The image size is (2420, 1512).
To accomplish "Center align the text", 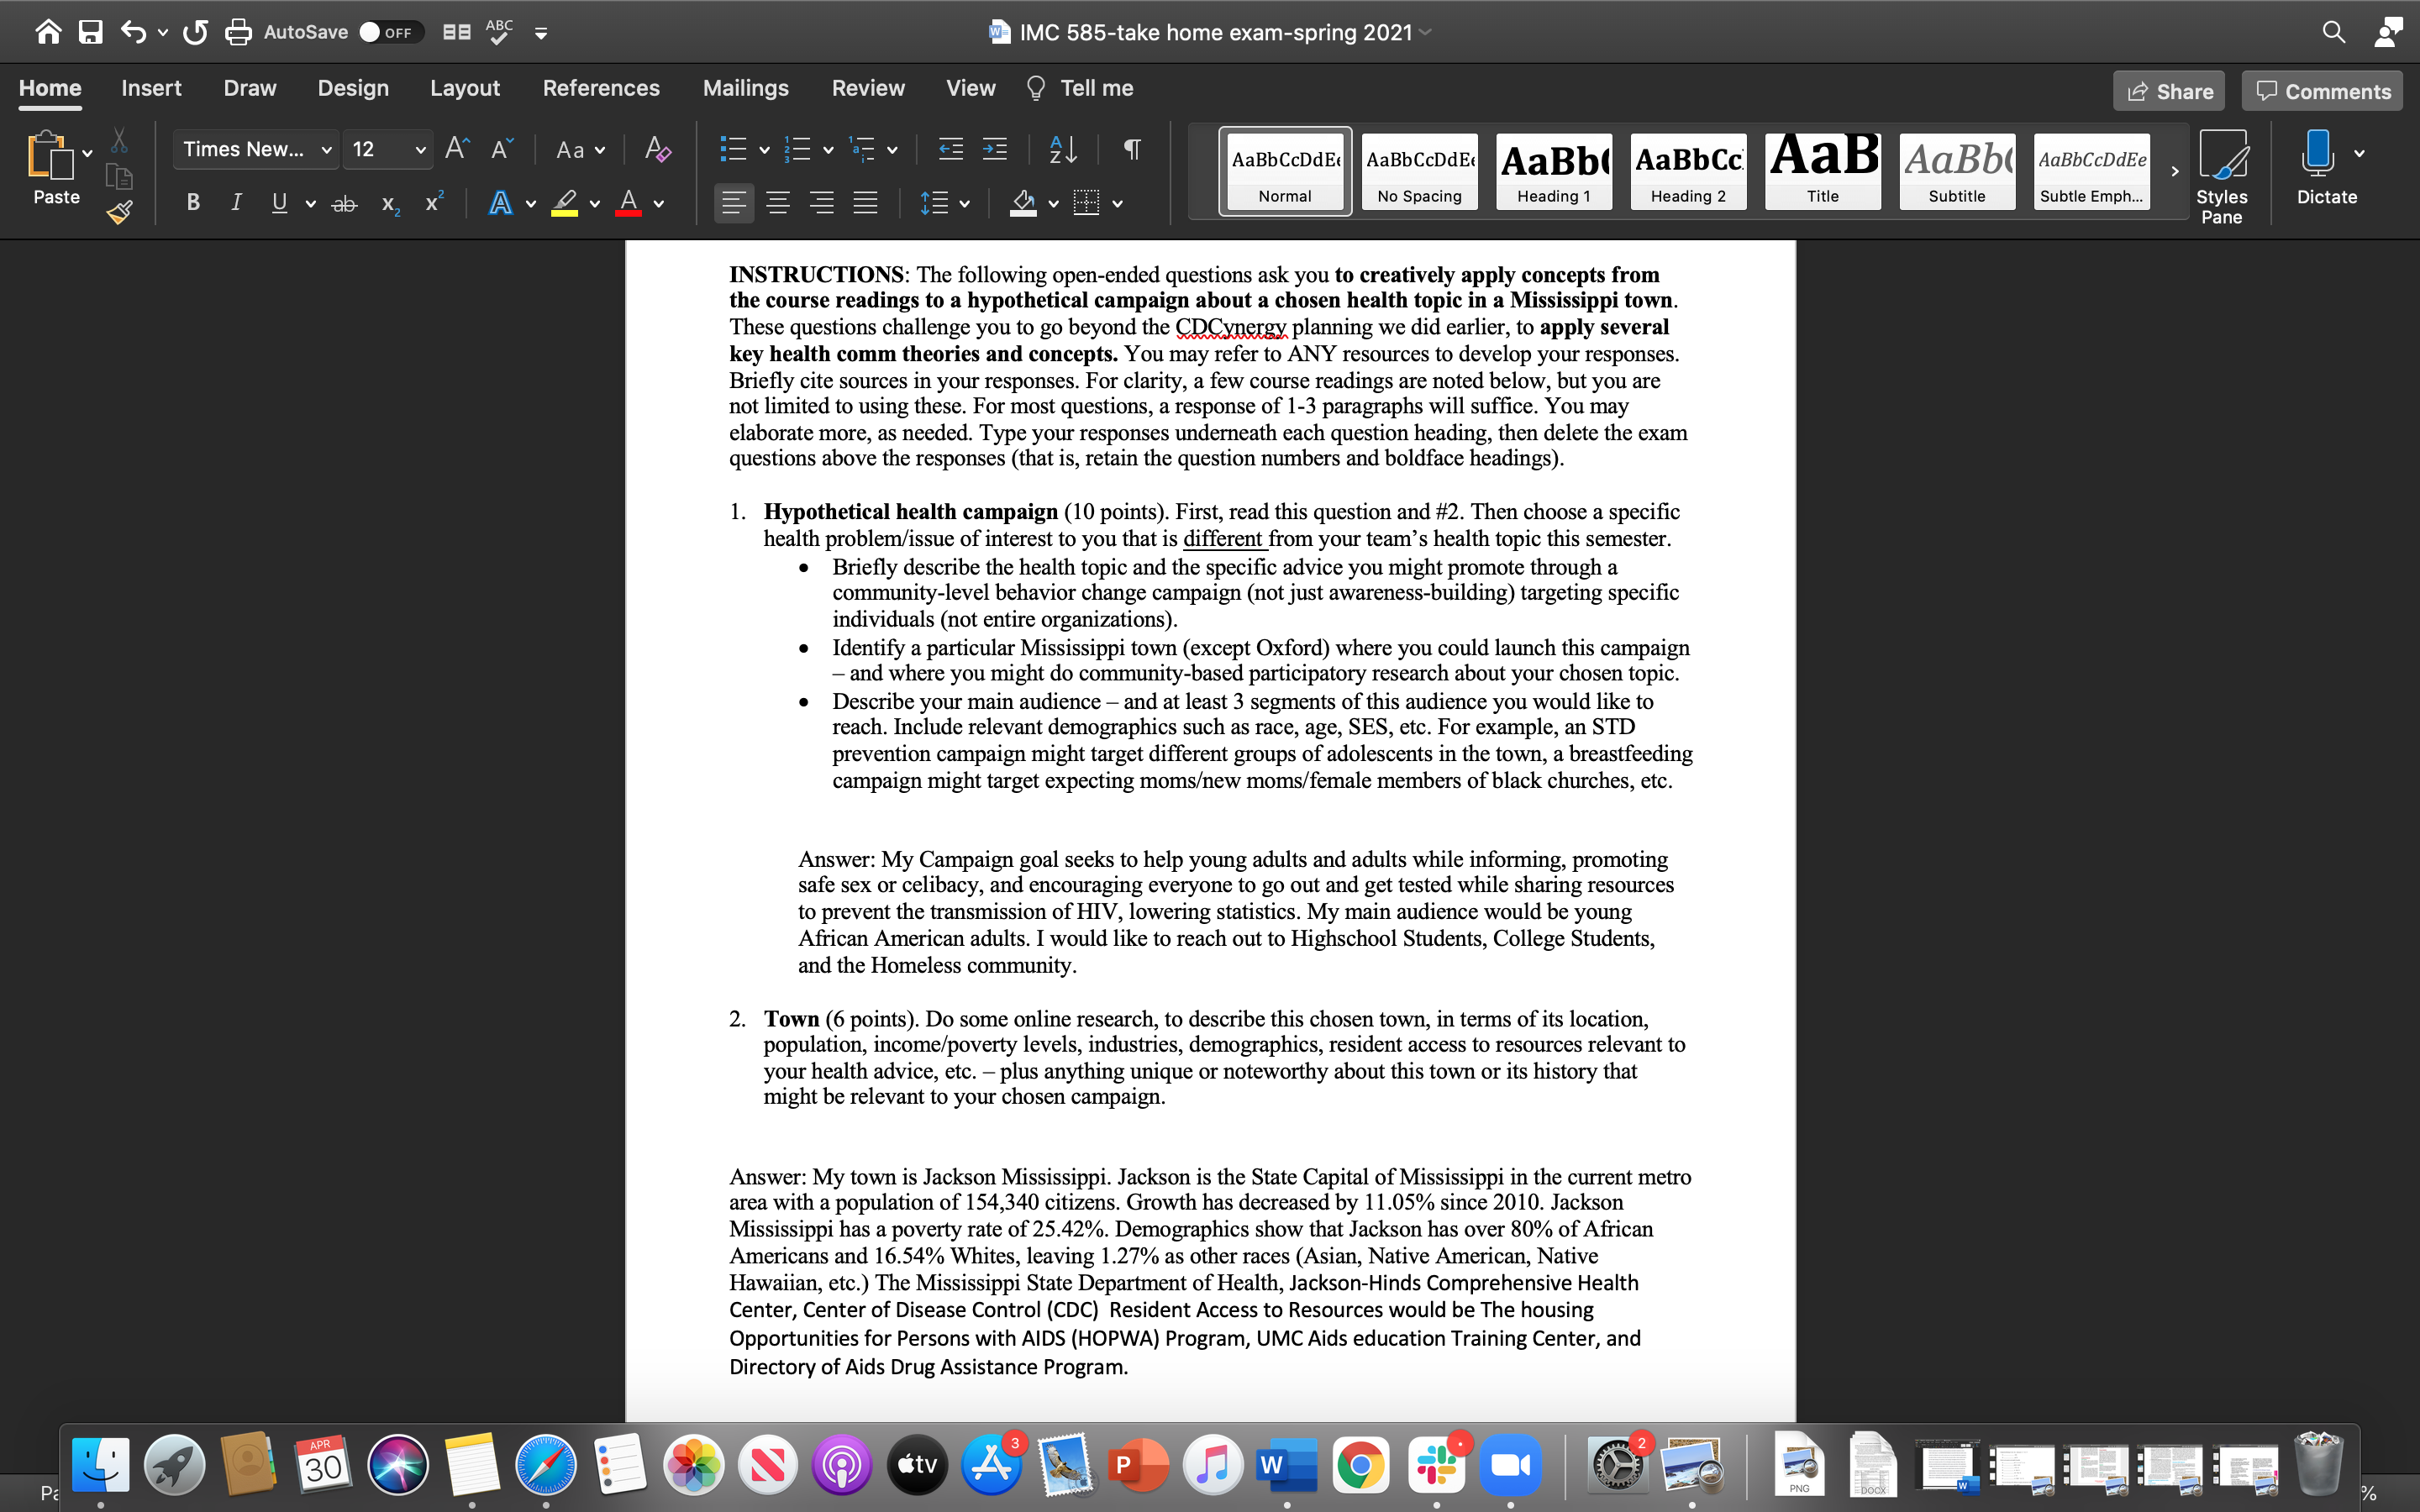I will [x=777, y=203].
